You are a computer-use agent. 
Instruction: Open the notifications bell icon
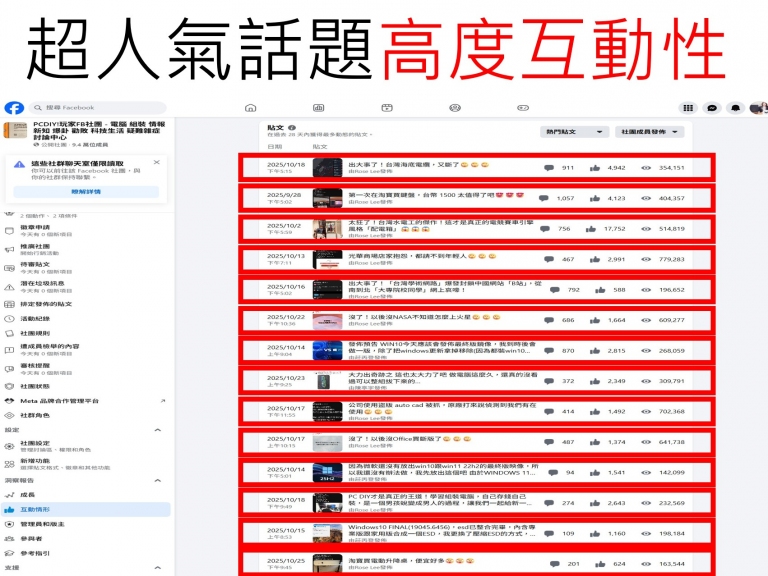point(736,108)
